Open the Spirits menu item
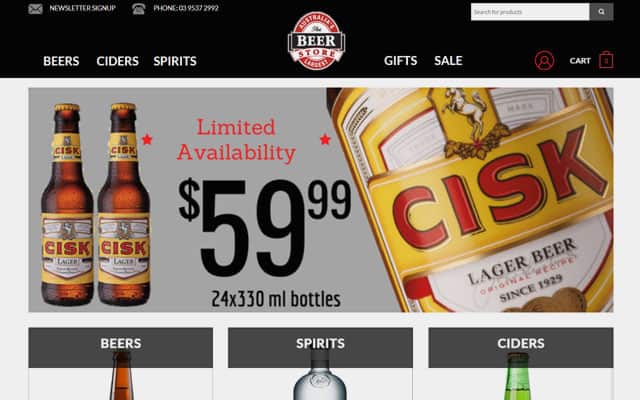This screenshot has width=640, height=400. point(175,61)
